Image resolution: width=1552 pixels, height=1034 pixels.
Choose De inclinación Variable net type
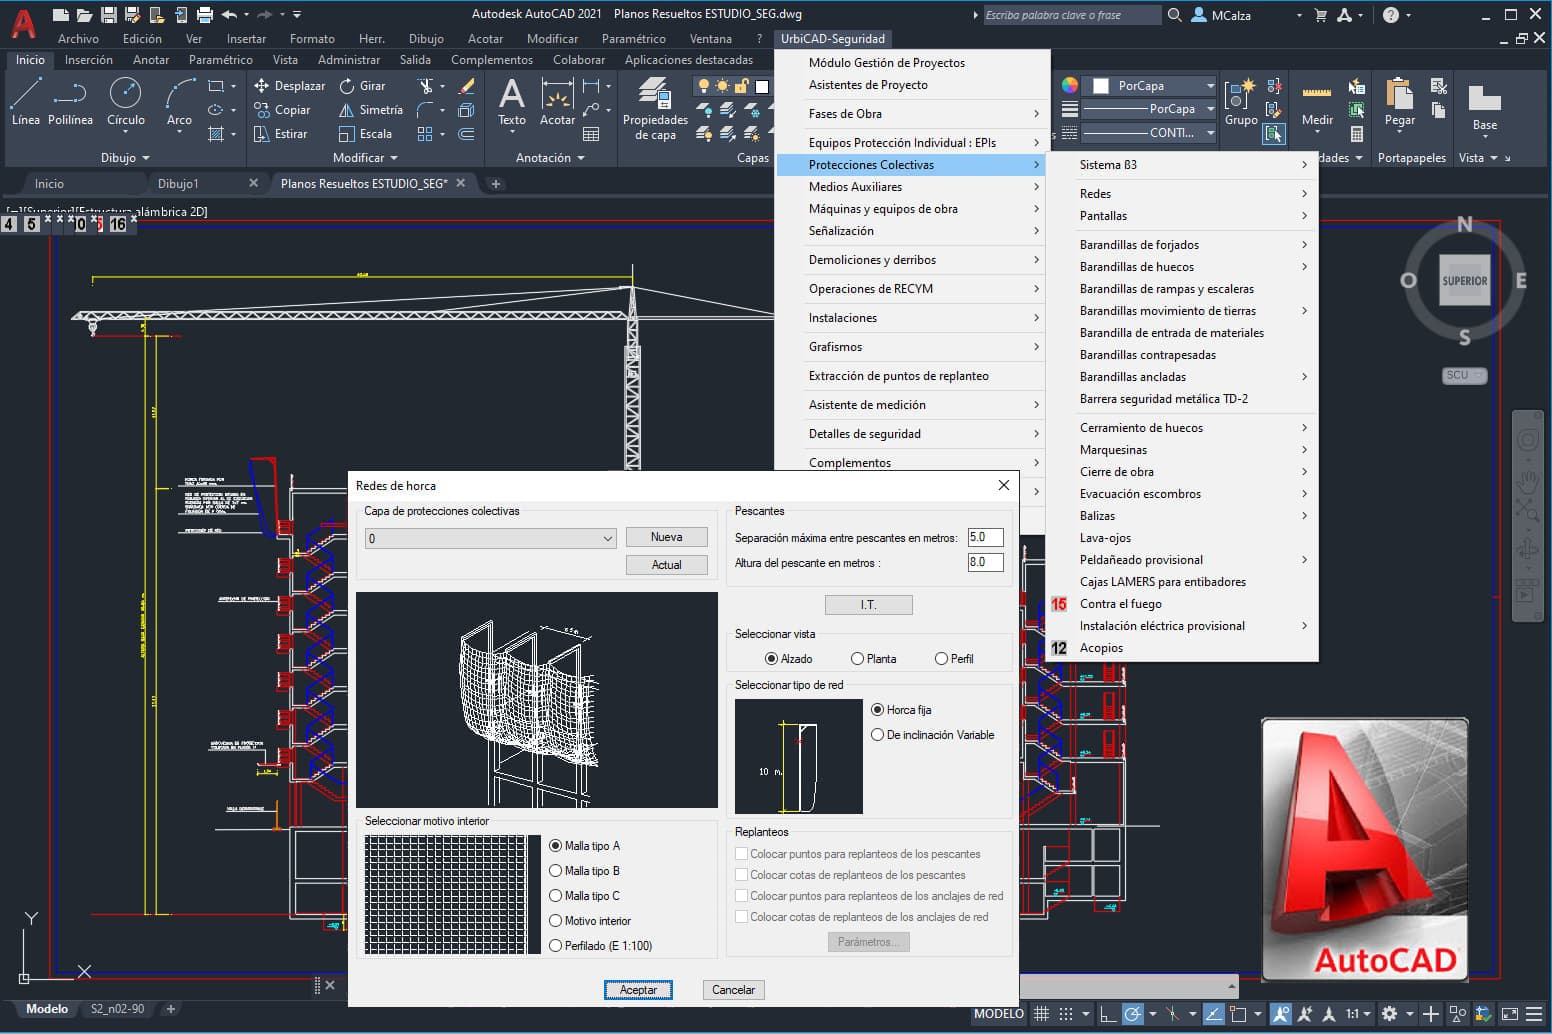tap(877, 735)
